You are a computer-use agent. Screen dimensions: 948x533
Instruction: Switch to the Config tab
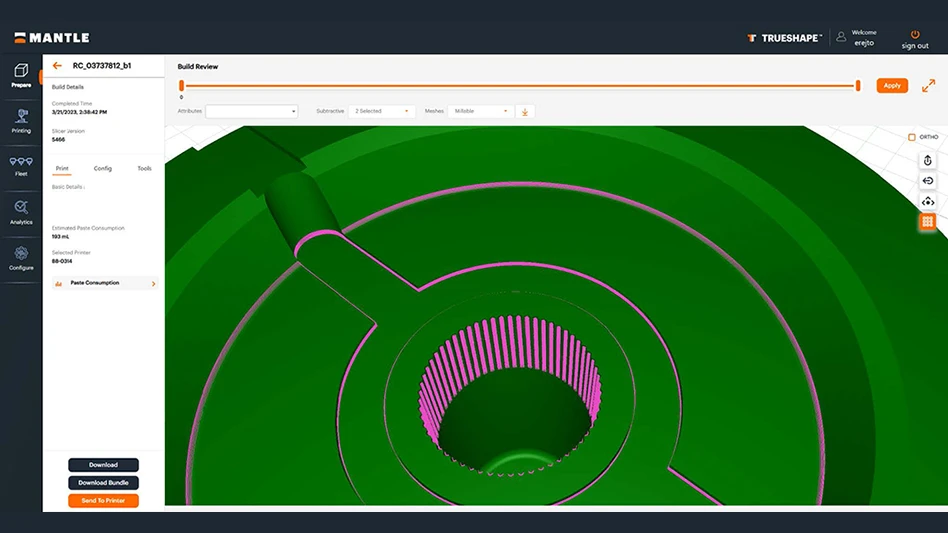point(103,168)
